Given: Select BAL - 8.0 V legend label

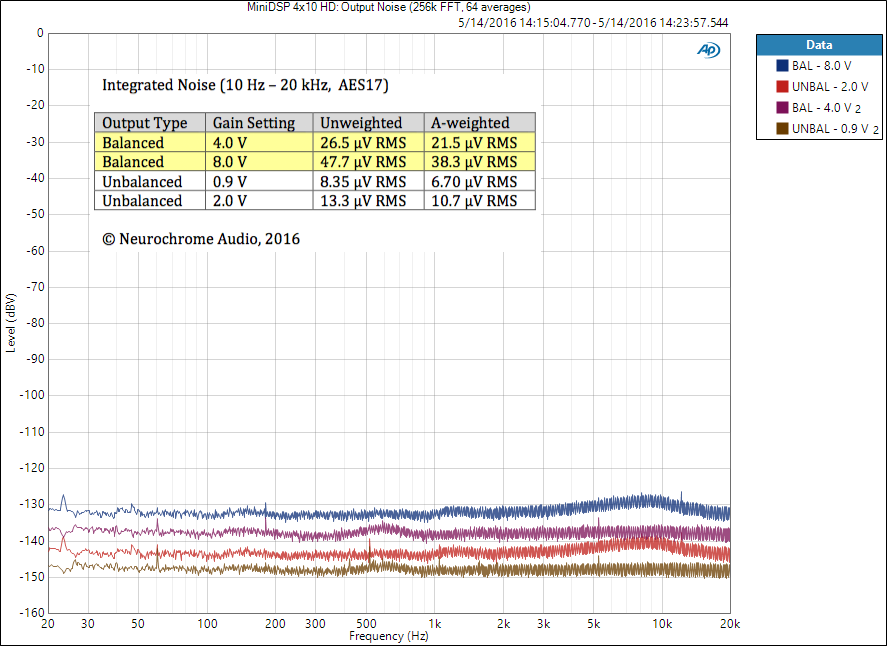Looking at the screenshot, I should (x=821, y=66).
